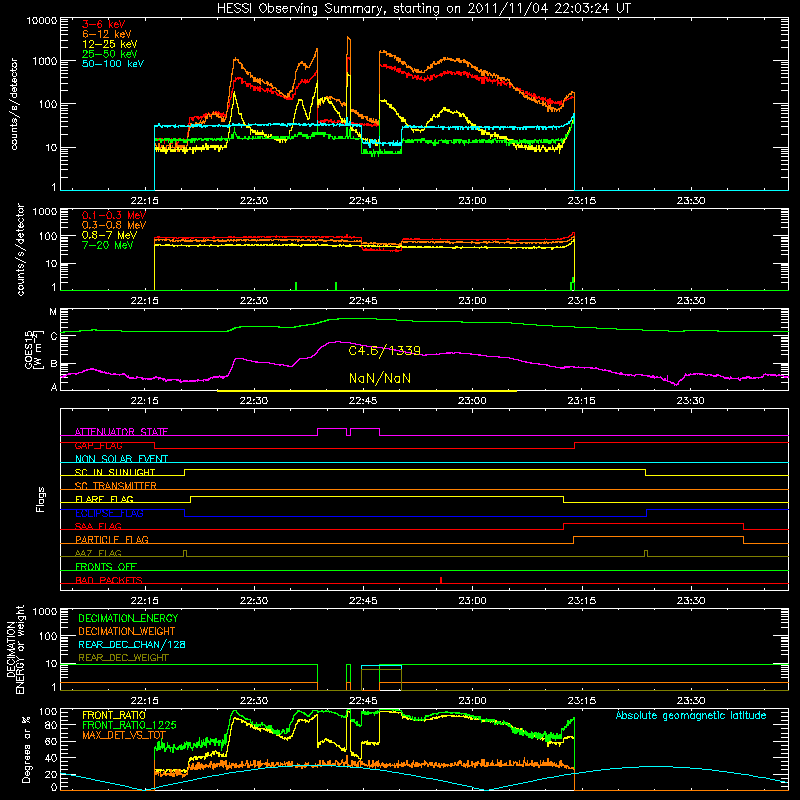800x800 pixels.
Task: Click the yellow 0.8-7 MeV legend entry
Action: (x=109, y=235)
